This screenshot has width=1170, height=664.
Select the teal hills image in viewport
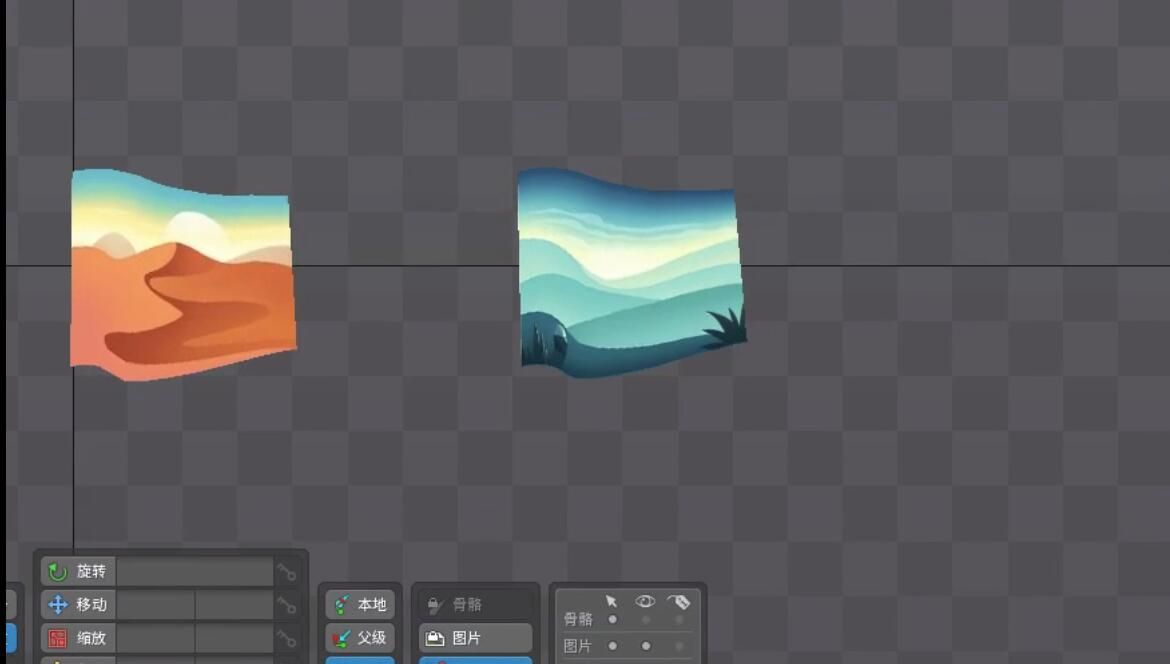coord(631,272)
